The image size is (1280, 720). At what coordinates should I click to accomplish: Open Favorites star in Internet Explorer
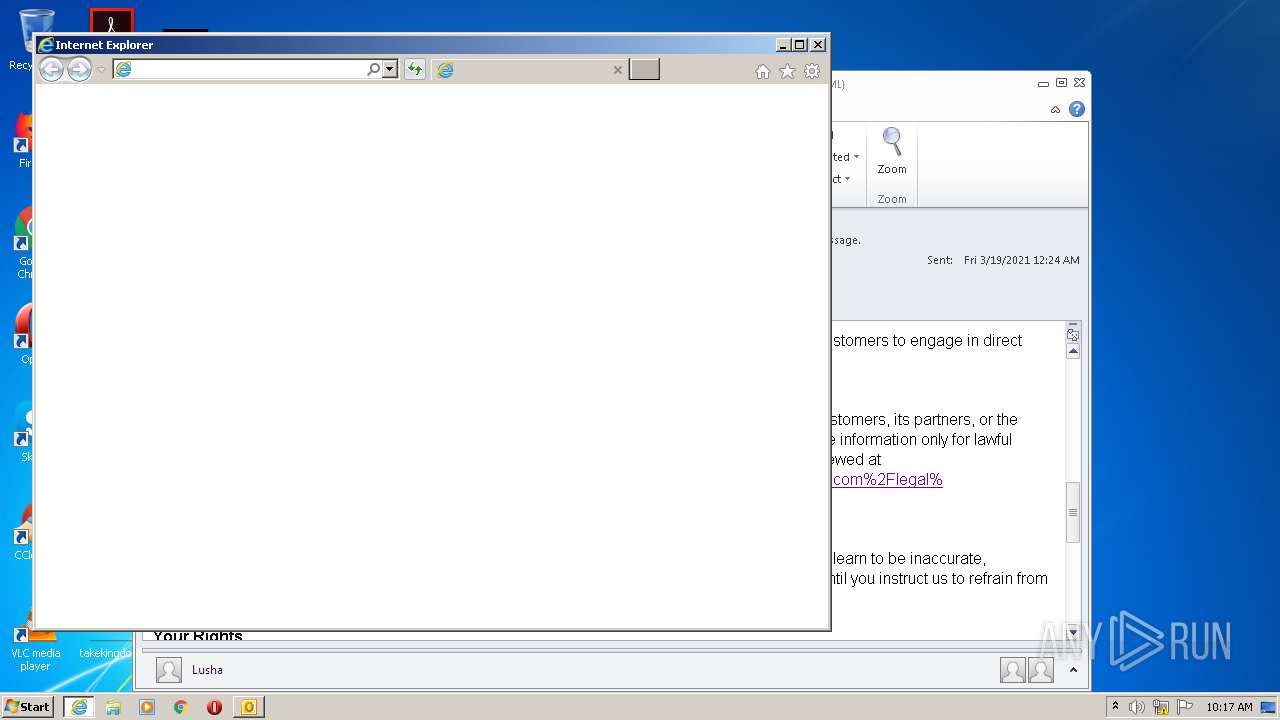(787, 71)
